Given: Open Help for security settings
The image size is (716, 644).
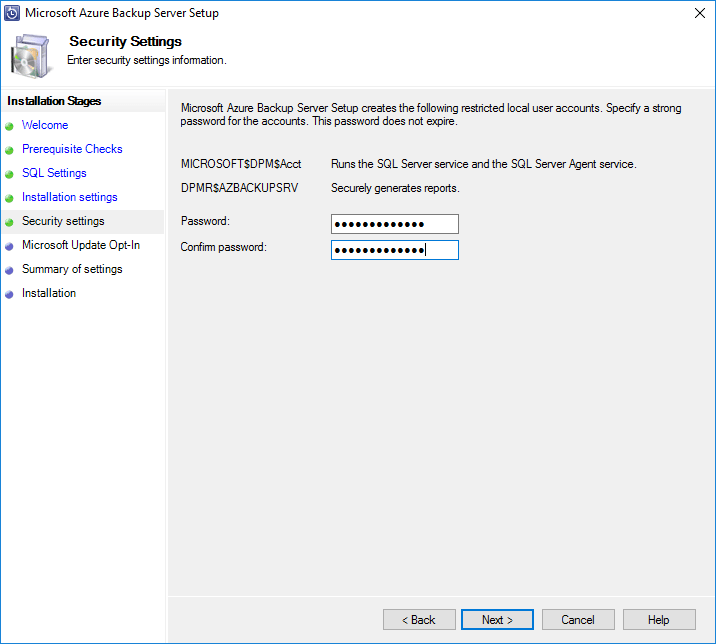Looking at the screenshot, I should 659,620.
